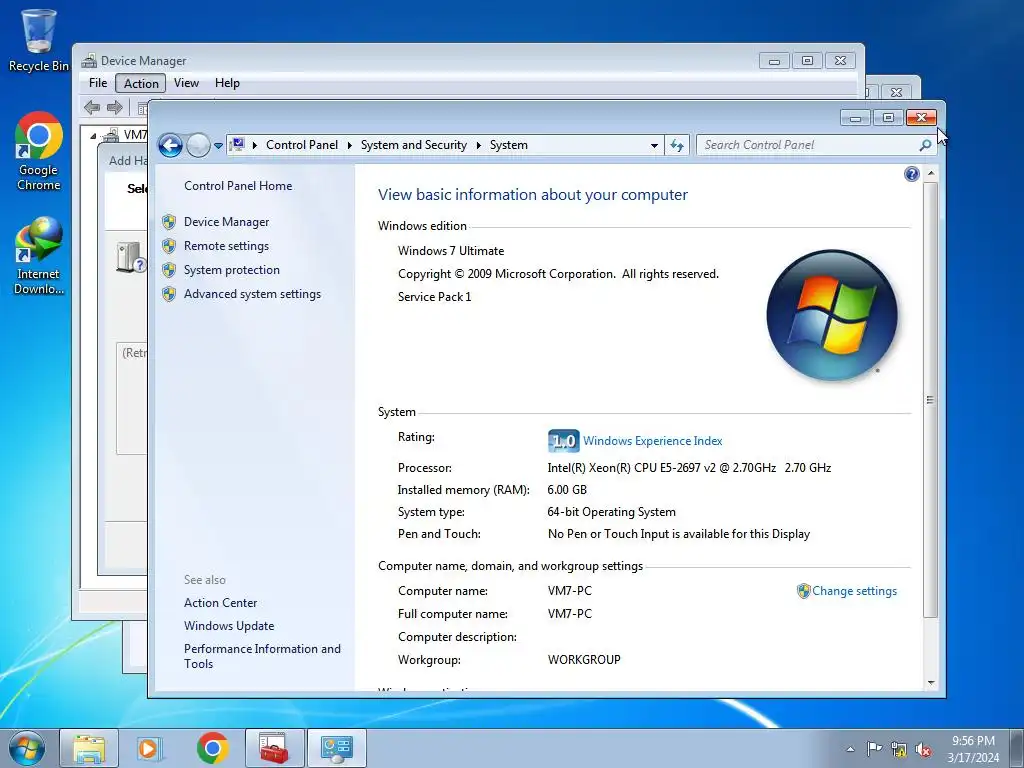
Task: Click the forward navigation arrow button
Action: (x=198, y=145)
